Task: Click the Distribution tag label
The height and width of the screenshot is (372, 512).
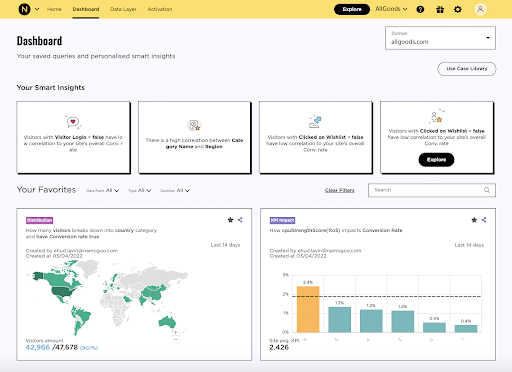Action: pos(39,220)
